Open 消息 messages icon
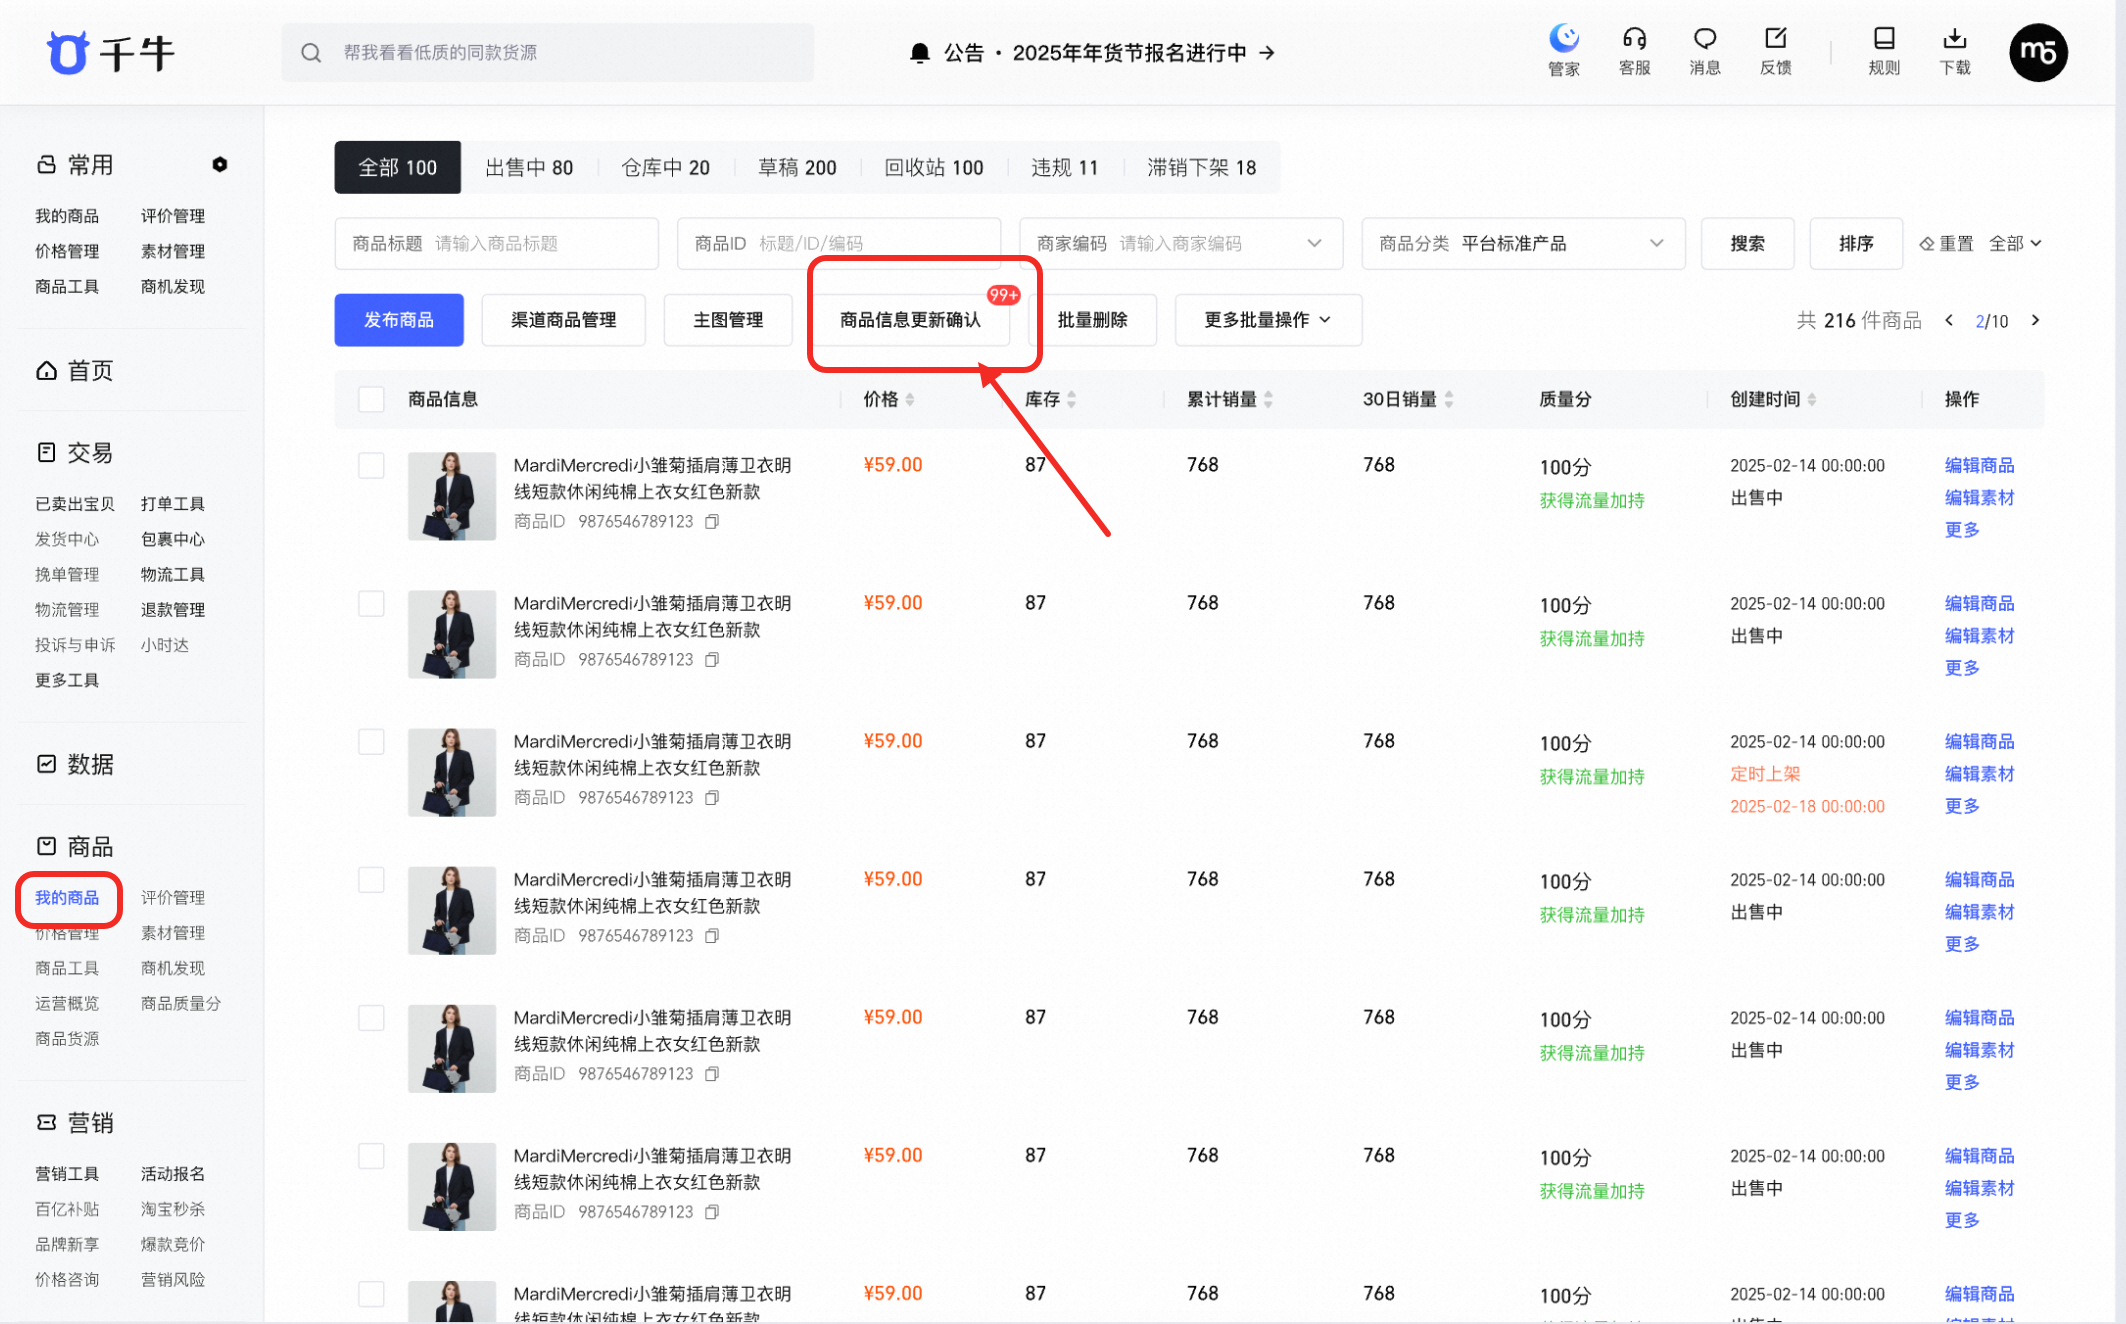2126x1324 pixels. pos(1705,39)
